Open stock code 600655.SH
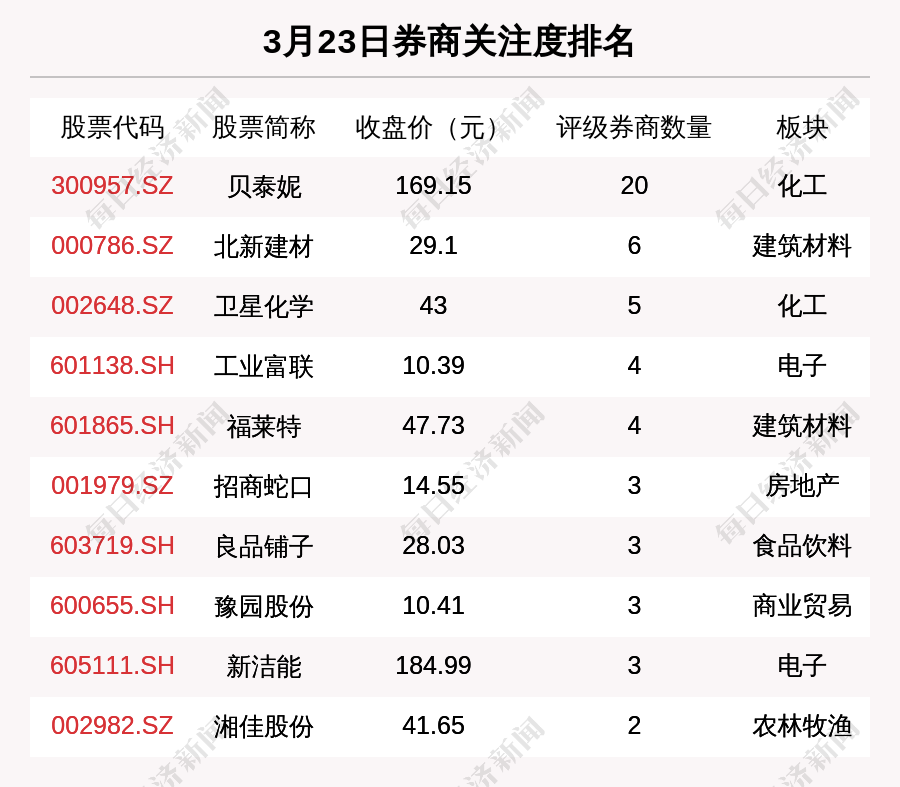This screenshot has width=900, height=787. tap(112, 606)
